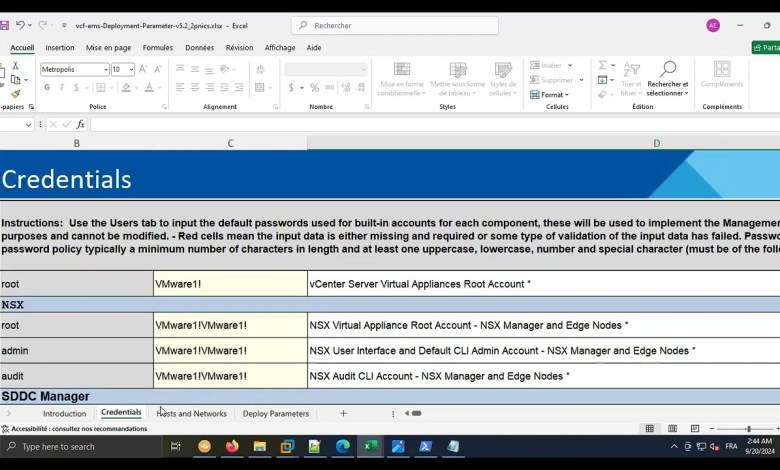This screenshot has width=780, height=470.
Task: Open the font size 10 dropdown
Action: [x=131, y=70]
